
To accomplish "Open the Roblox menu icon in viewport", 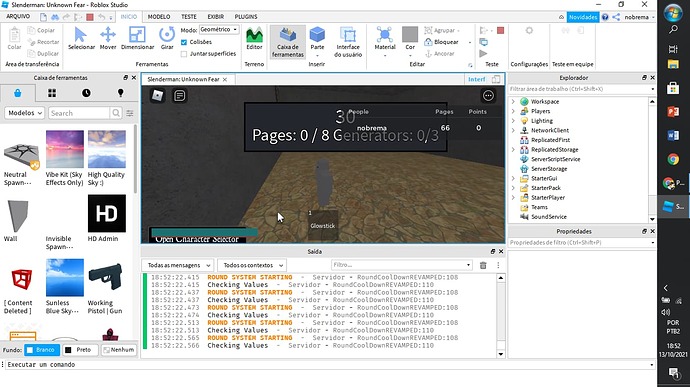I will tap(158, 95).
